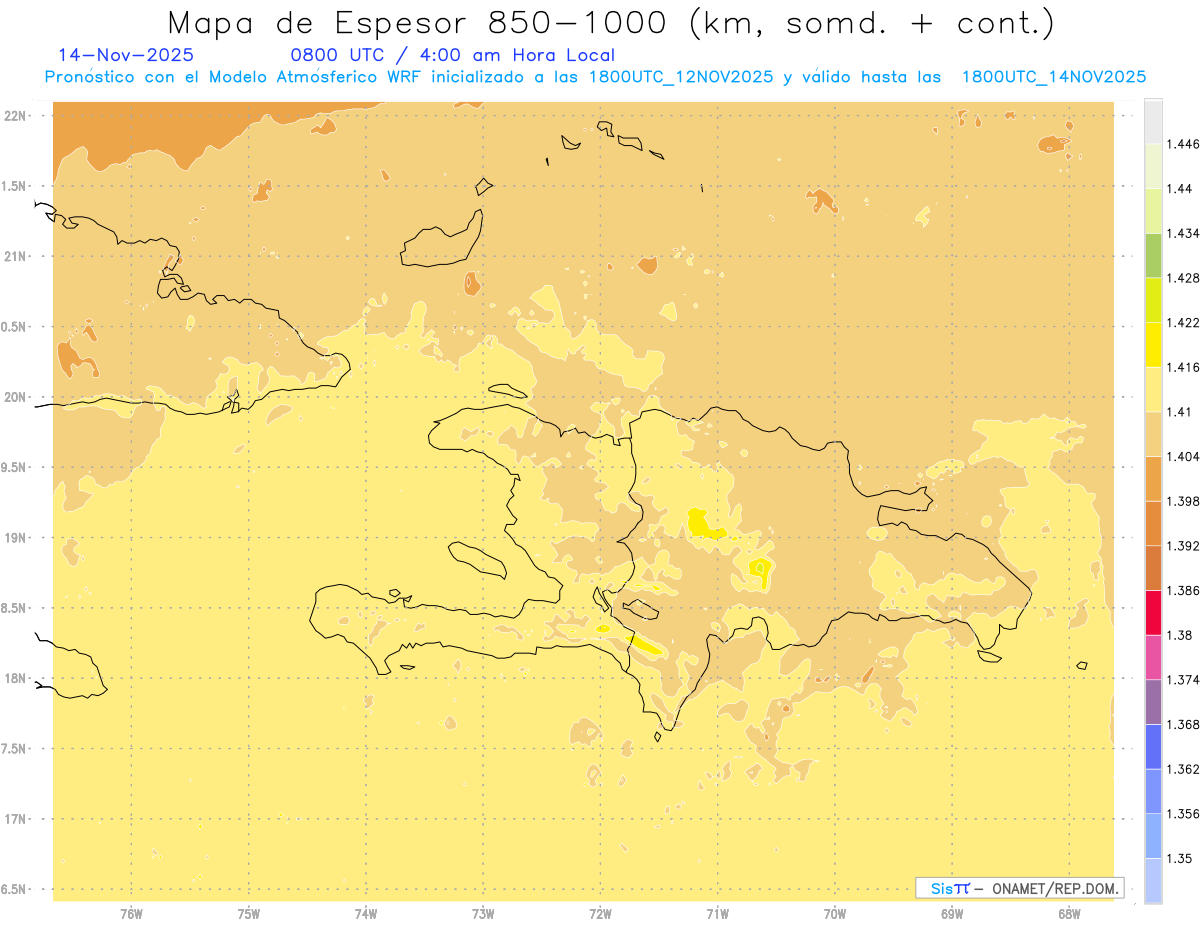Click the '1.362' color scale label
The image size is (1200, 927).
(x=1183, y=769)
